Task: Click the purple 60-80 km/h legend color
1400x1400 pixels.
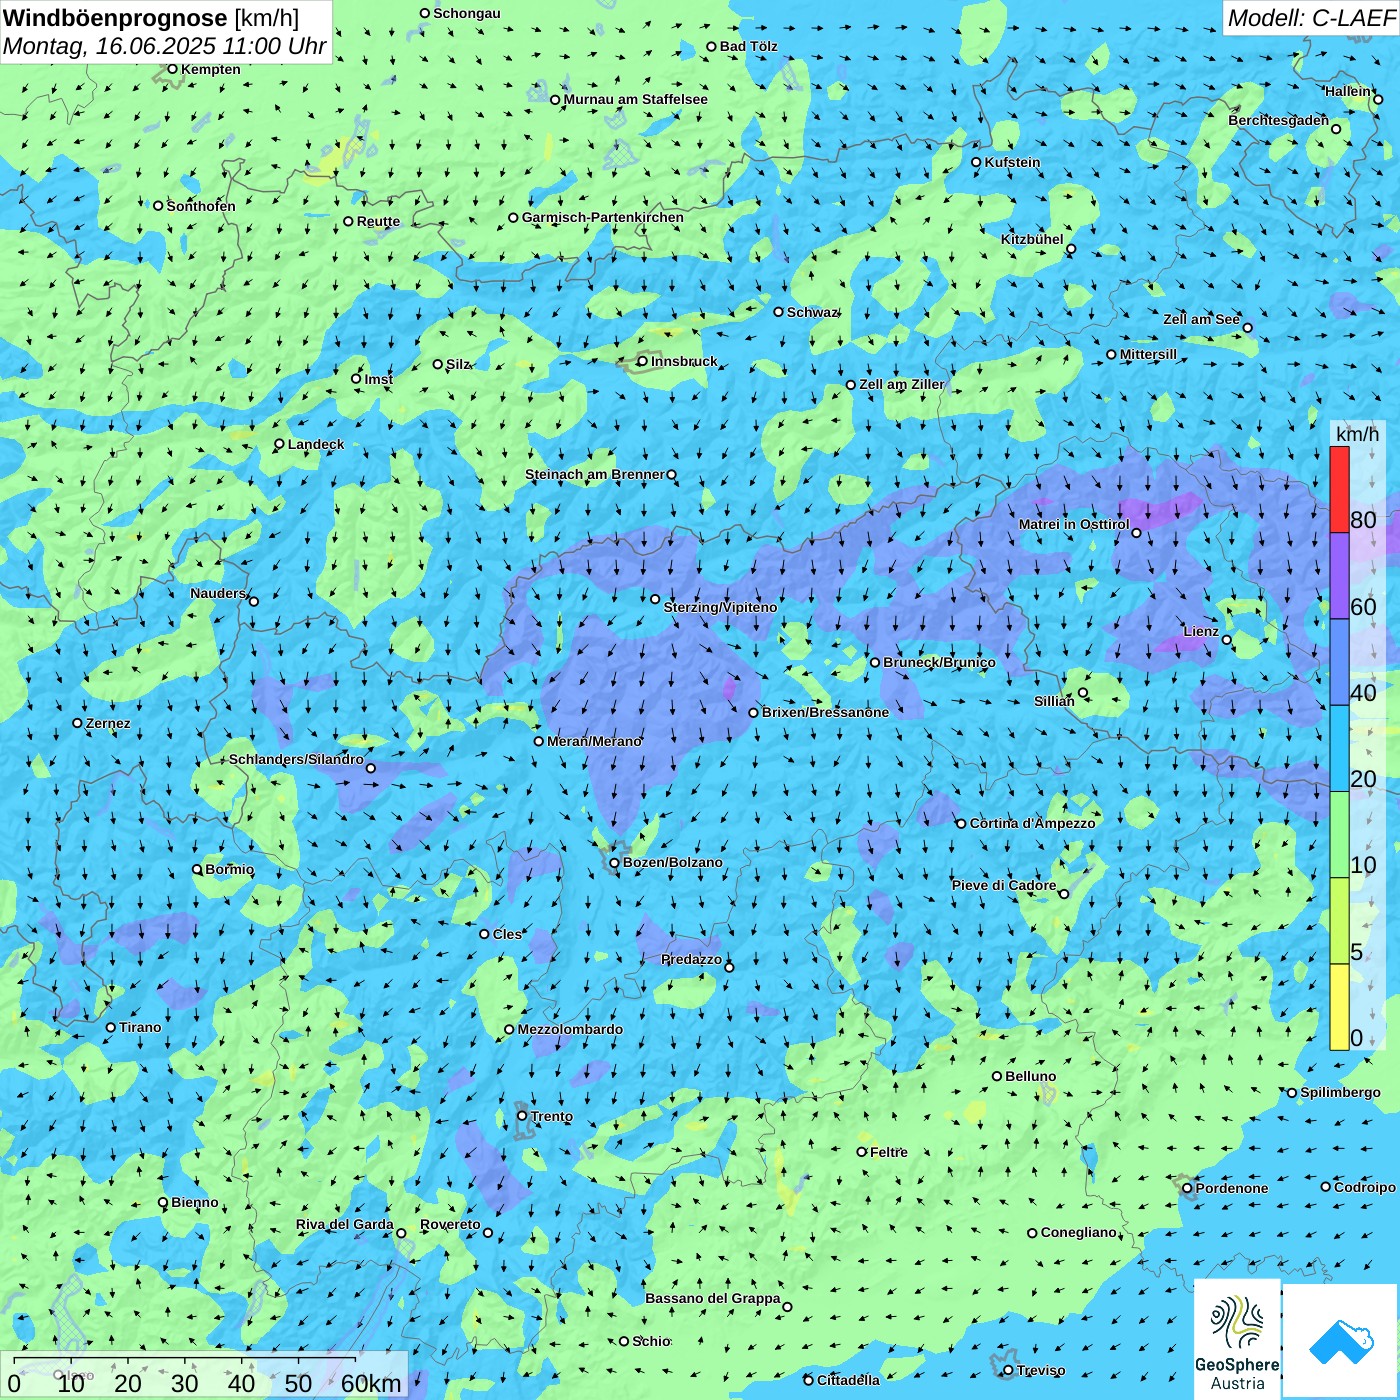Action: (x=1339, y=575)
